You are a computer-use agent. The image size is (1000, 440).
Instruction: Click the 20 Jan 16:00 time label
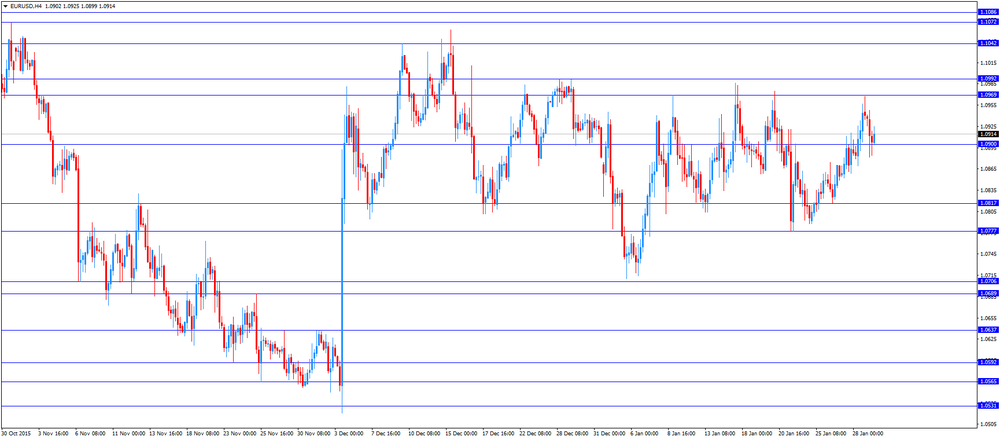(x=792, y=432)
